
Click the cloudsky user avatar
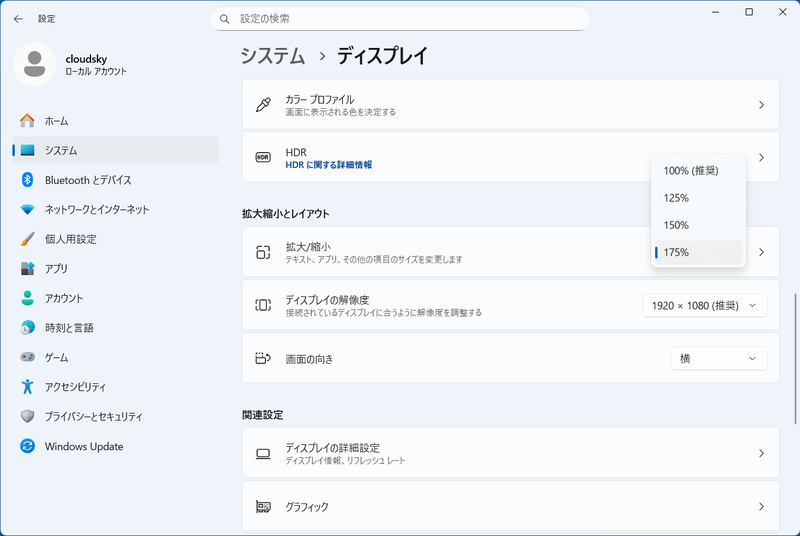[x=35, y=64]
